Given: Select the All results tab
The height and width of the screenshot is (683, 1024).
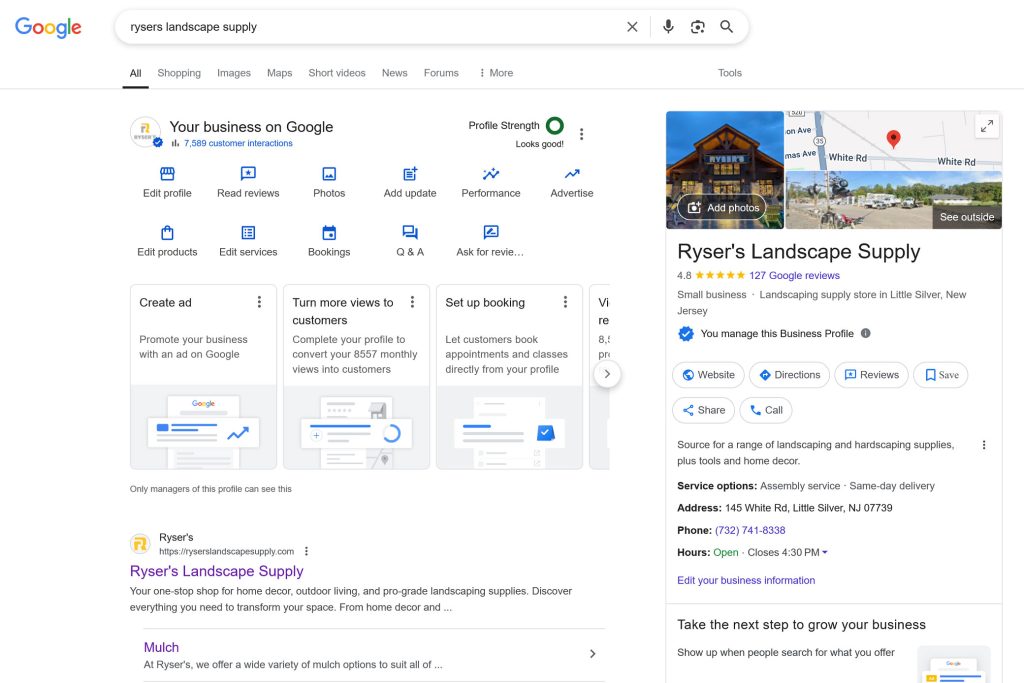Looking at the screenshot, I should 135,73.
